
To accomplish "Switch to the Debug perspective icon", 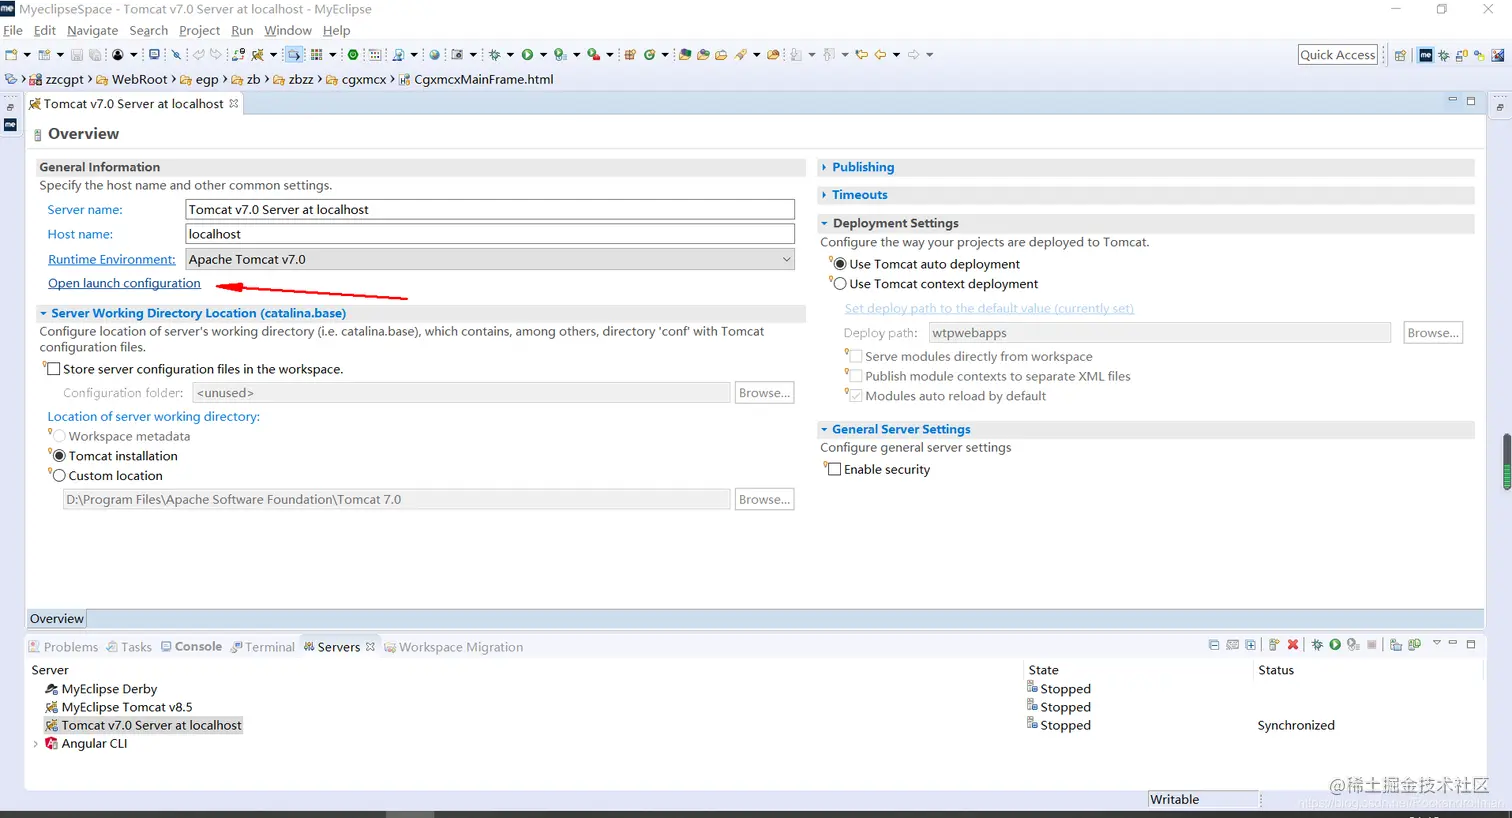I will tap(1443, 55).
